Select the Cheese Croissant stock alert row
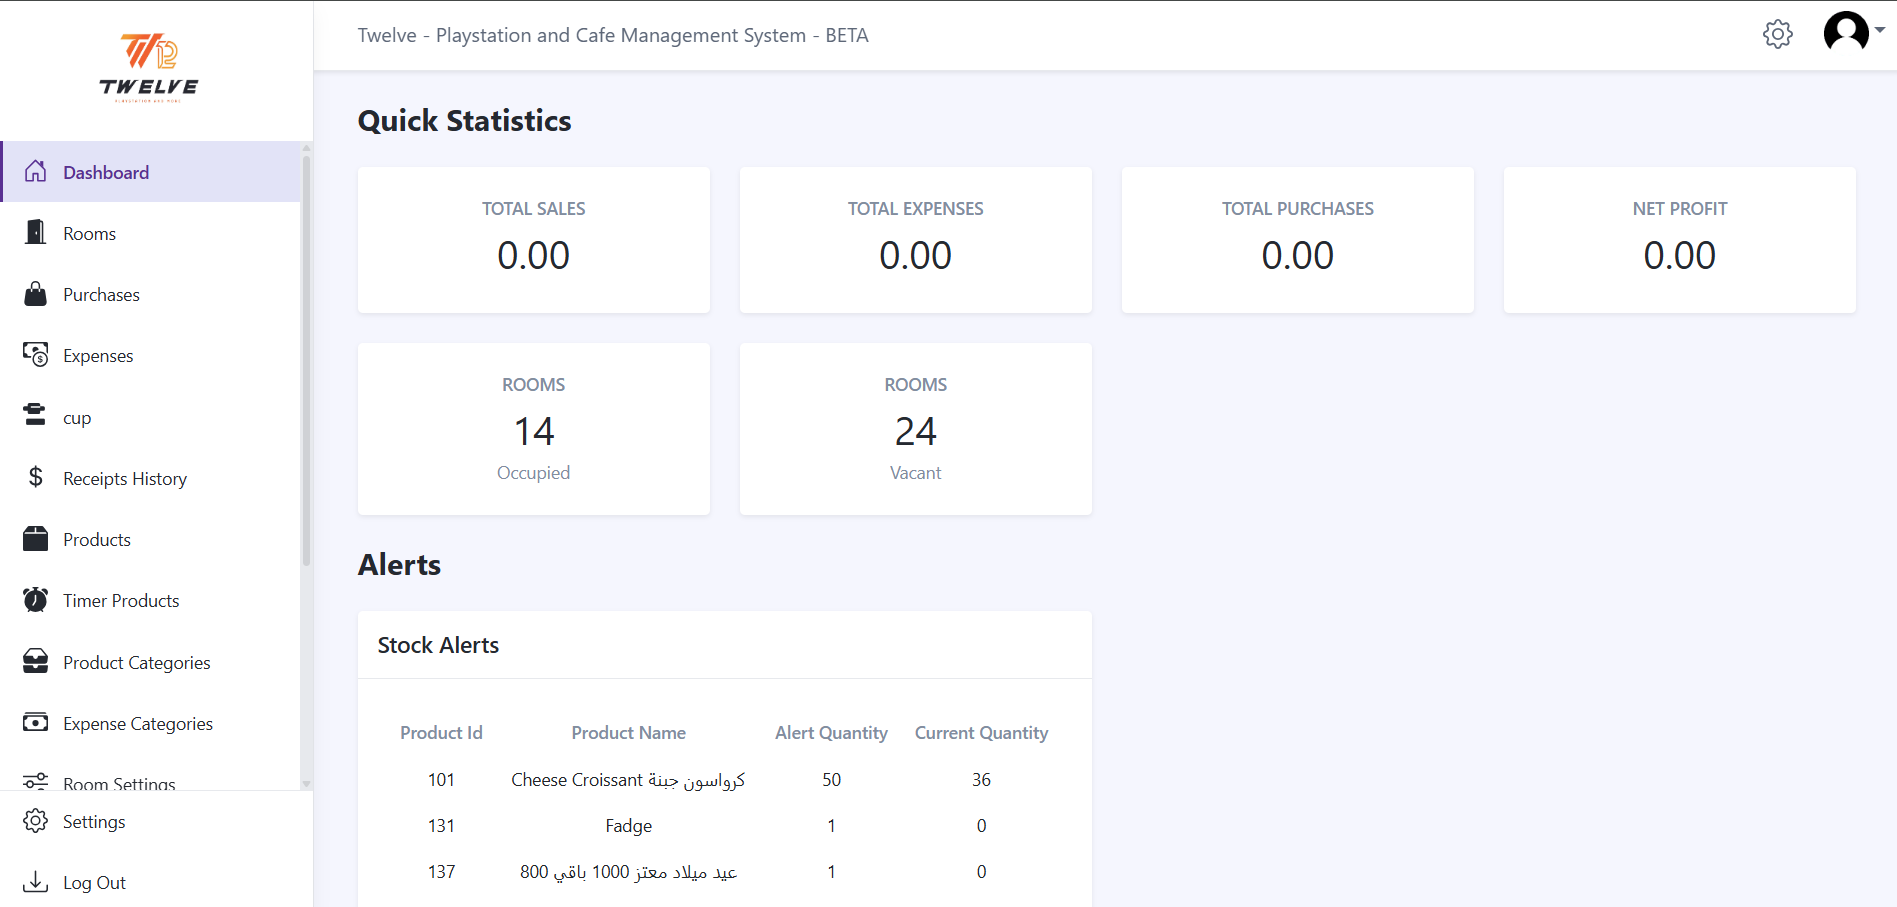 [x=724, y=780]
